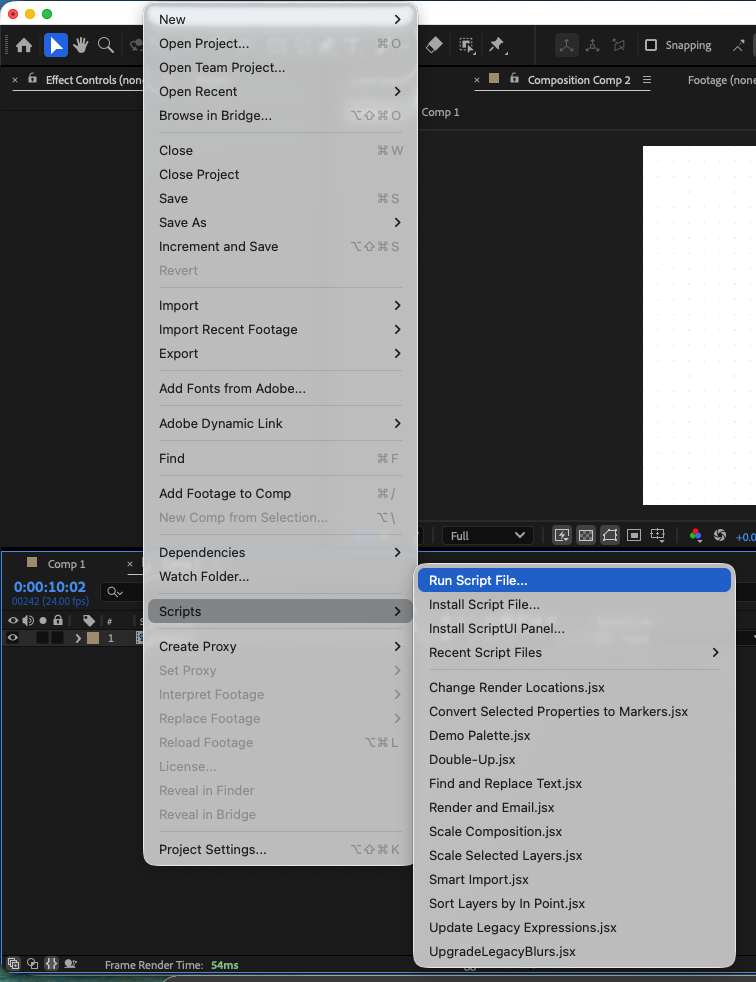Open the Full resolution dropdown
756x982 pixels.
pos(487,535)
